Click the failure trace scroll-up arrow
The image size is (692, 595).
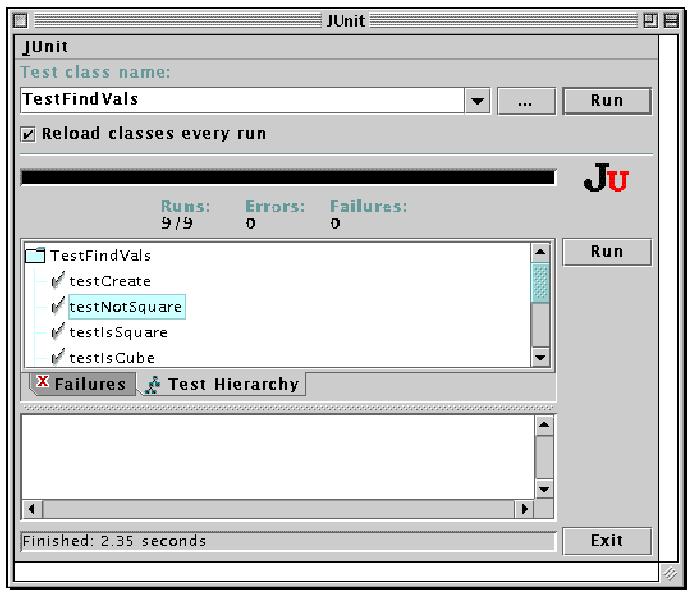(544, 426)
